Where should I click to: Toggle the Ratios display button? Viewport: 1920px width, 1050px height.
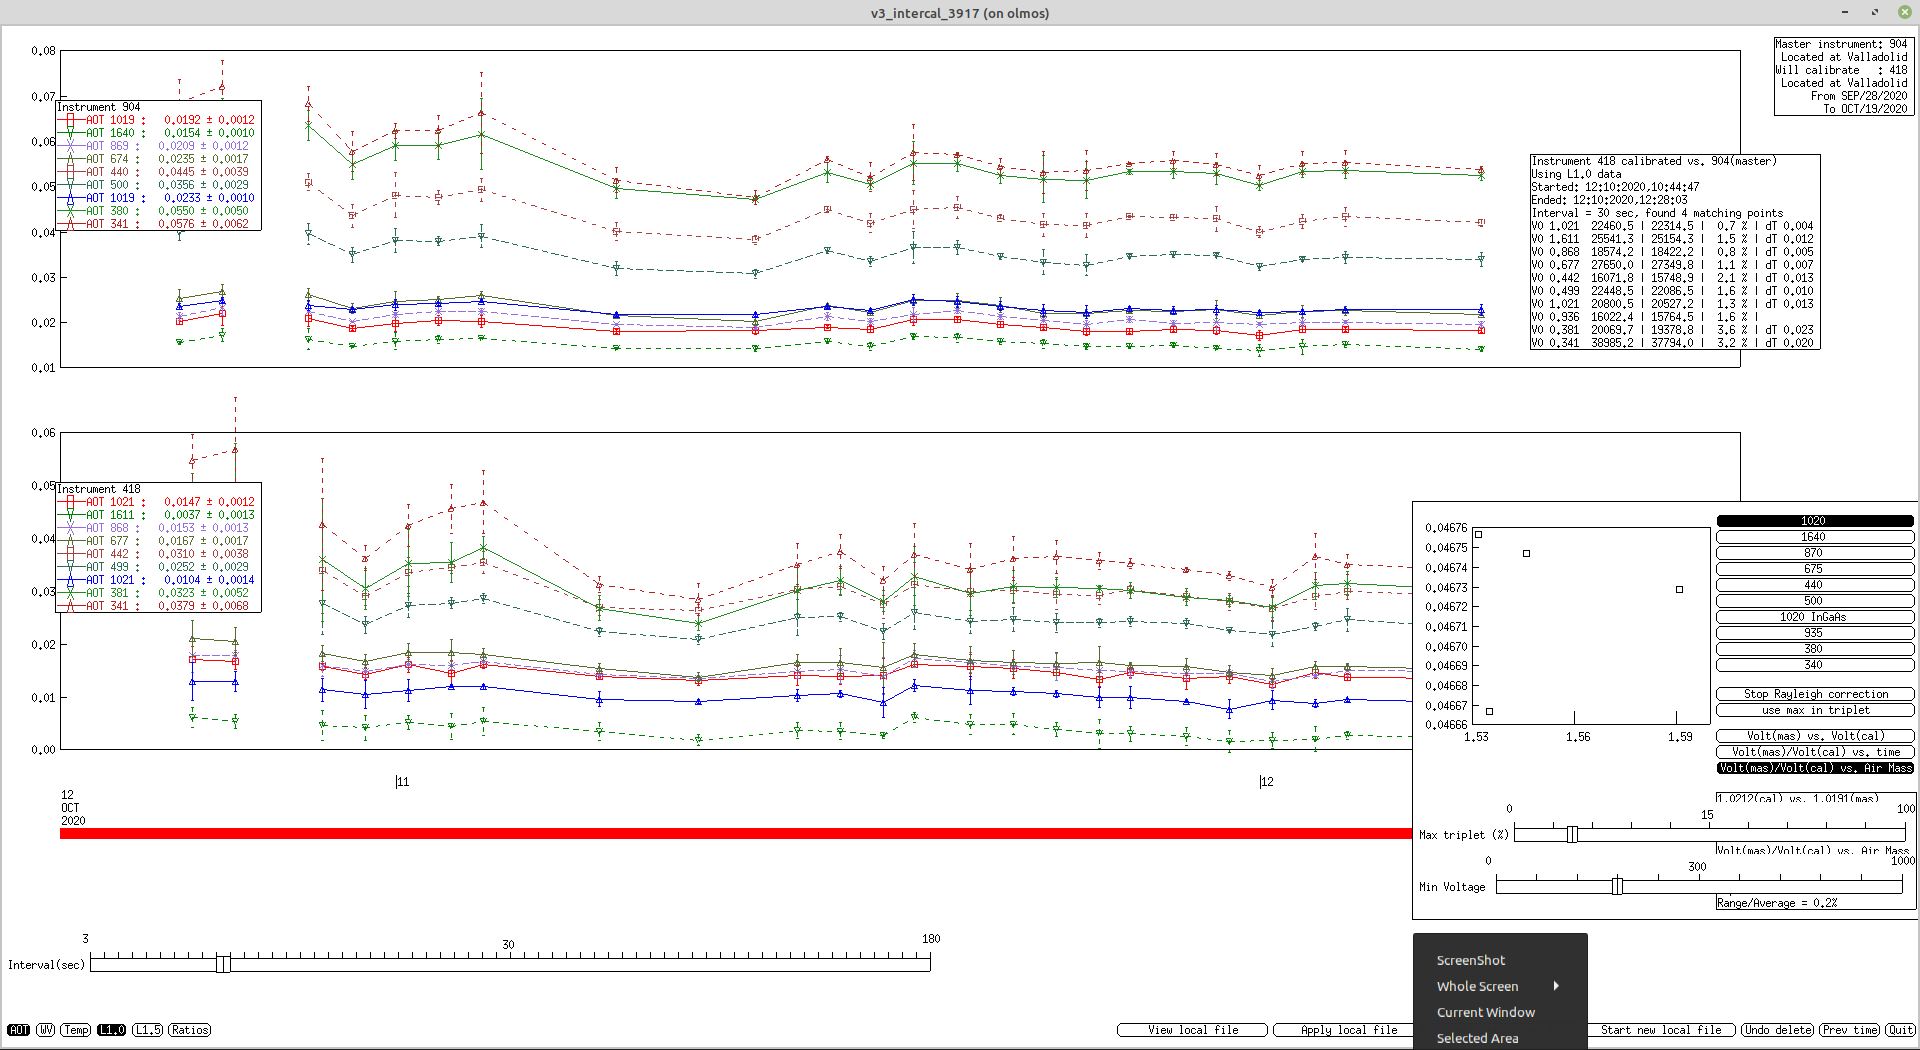pyautogui.click(x=190, y=1030)
